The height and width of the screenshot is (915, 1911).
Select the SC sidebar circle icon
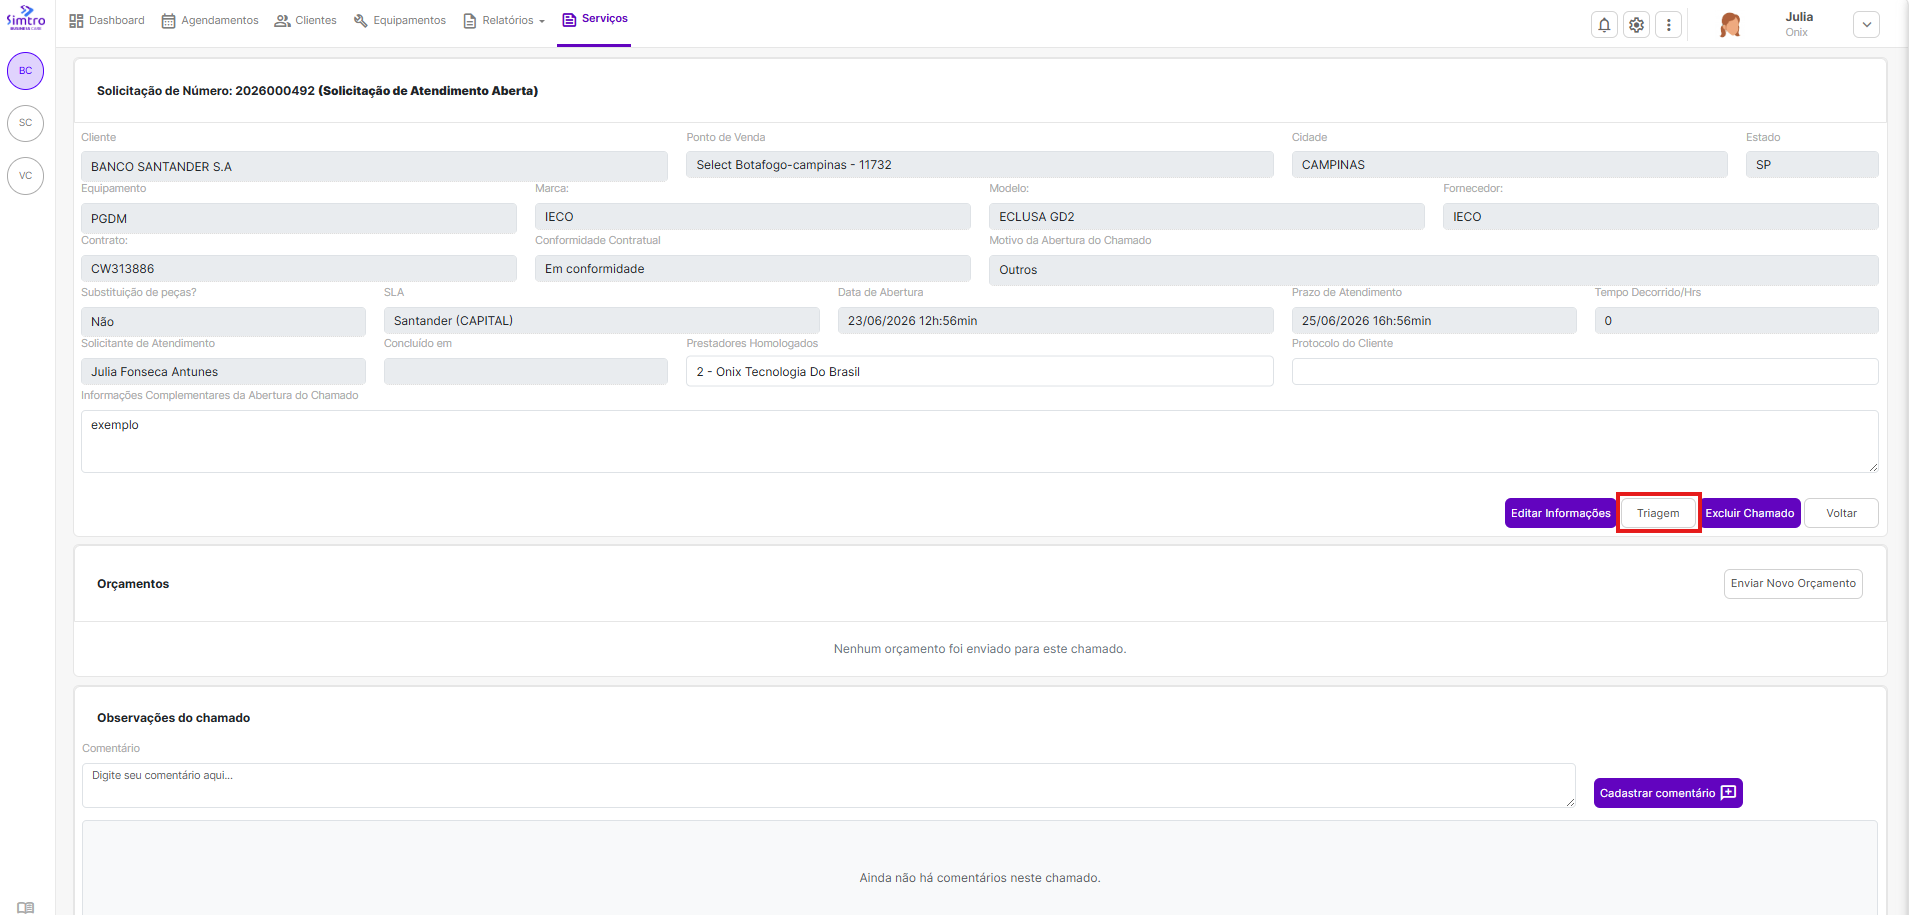(26, 123)
